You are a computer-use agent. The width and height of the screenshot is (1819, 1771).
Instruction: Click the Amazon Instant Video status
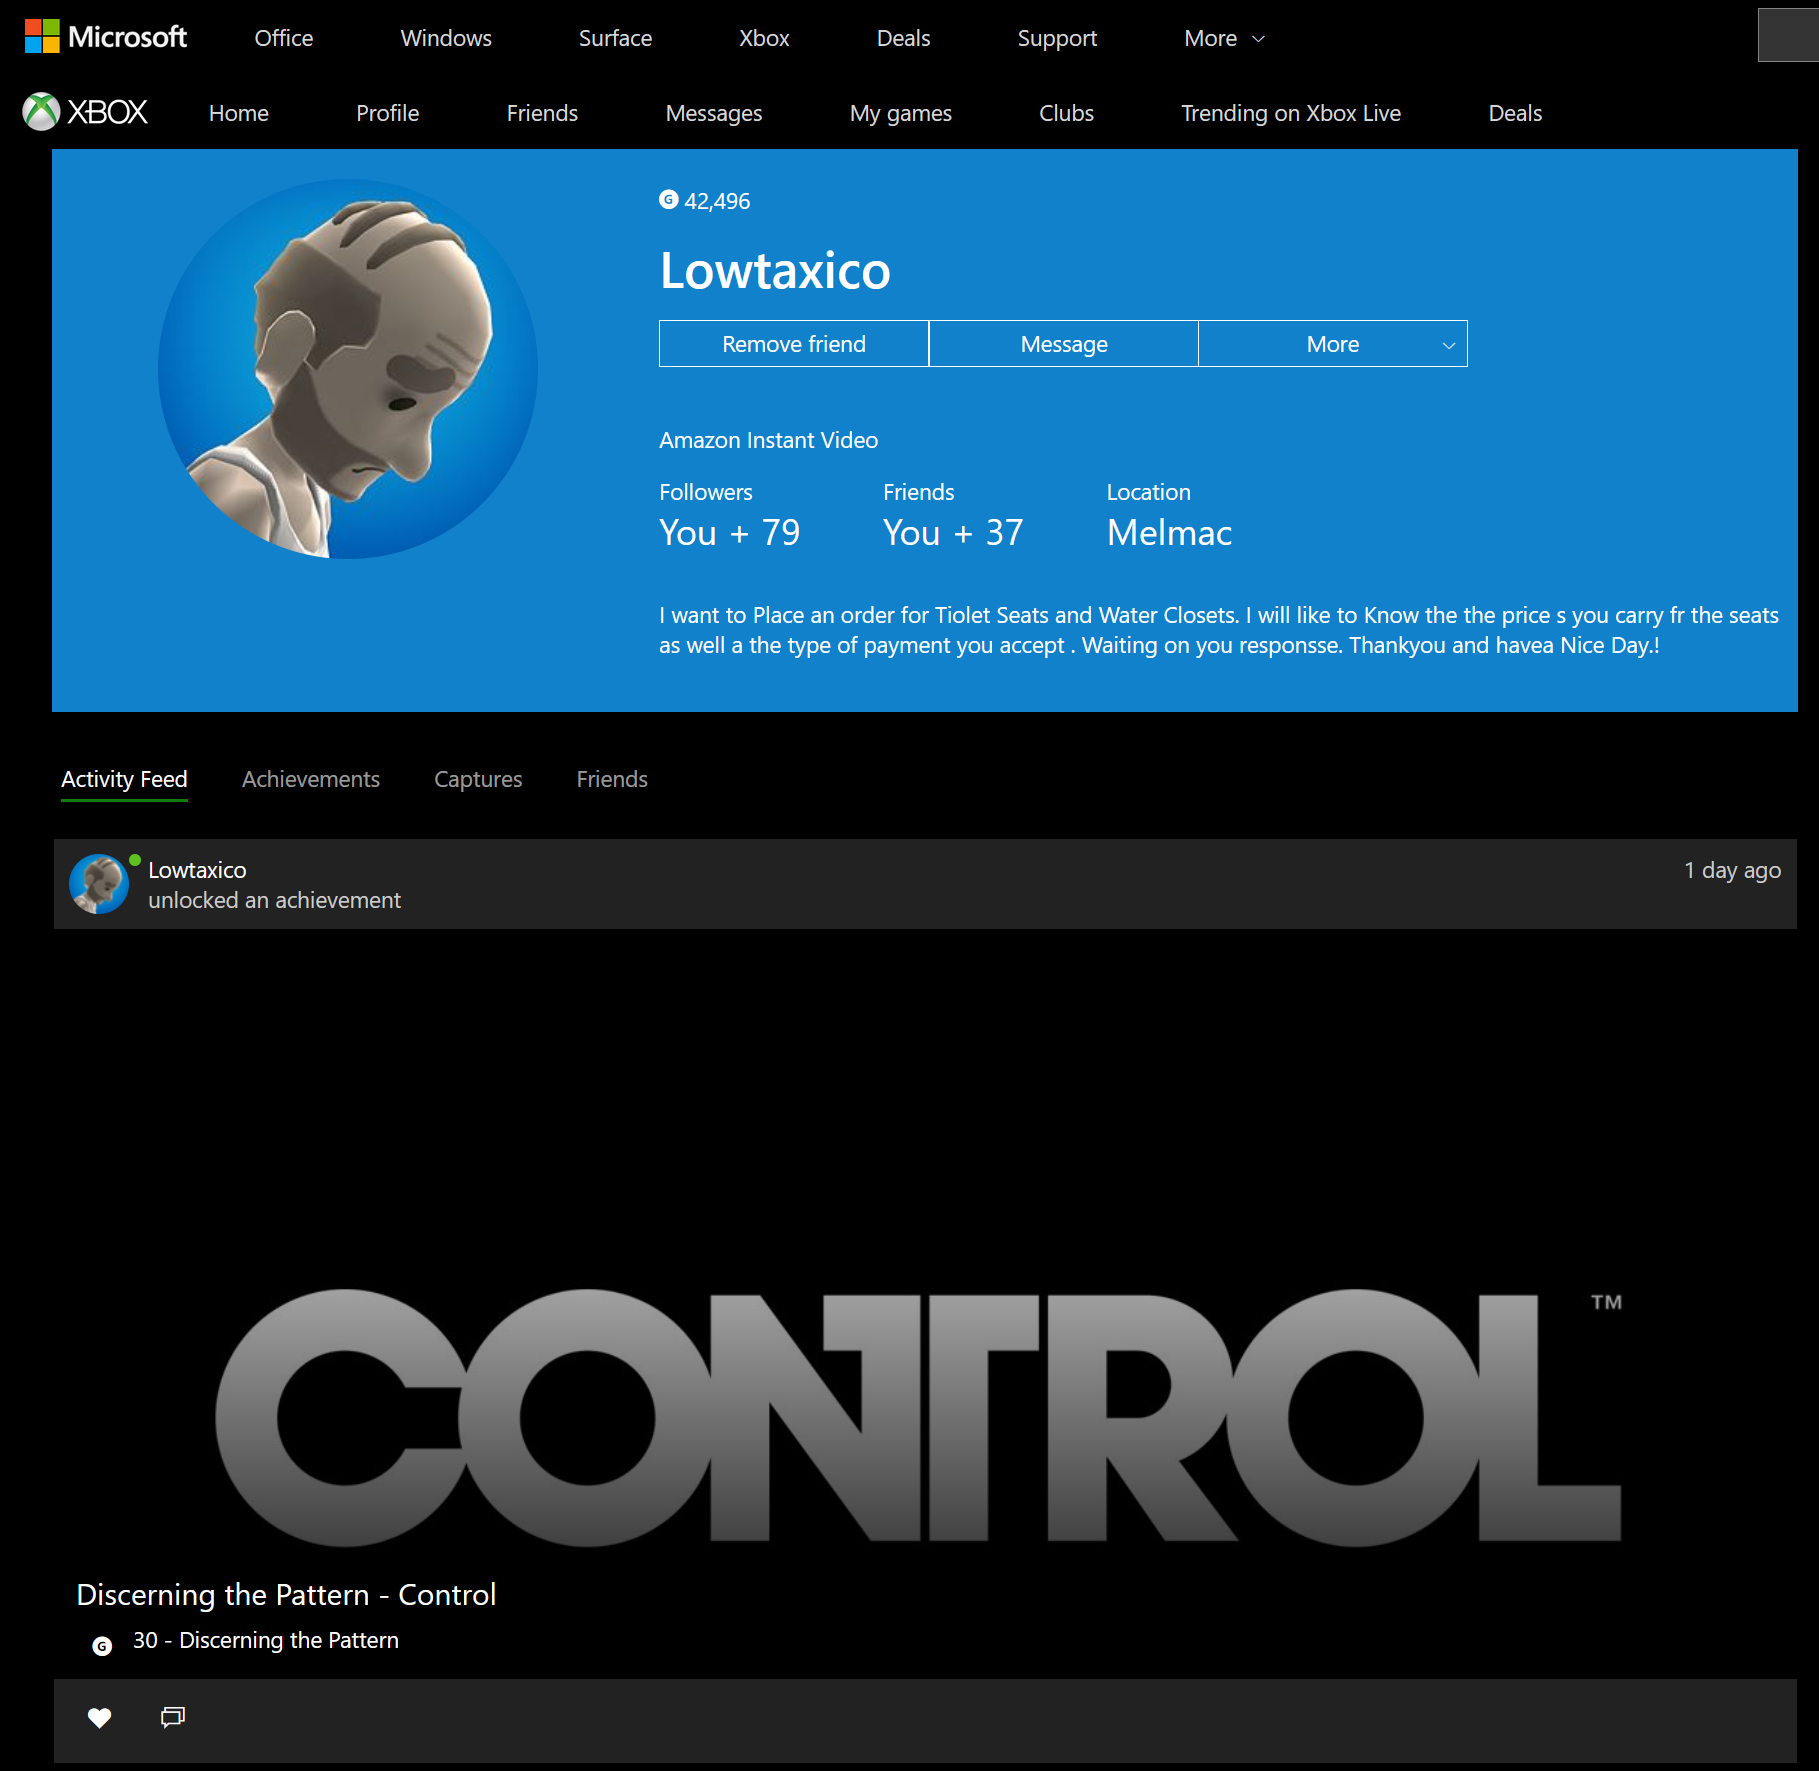click(768, 440)
